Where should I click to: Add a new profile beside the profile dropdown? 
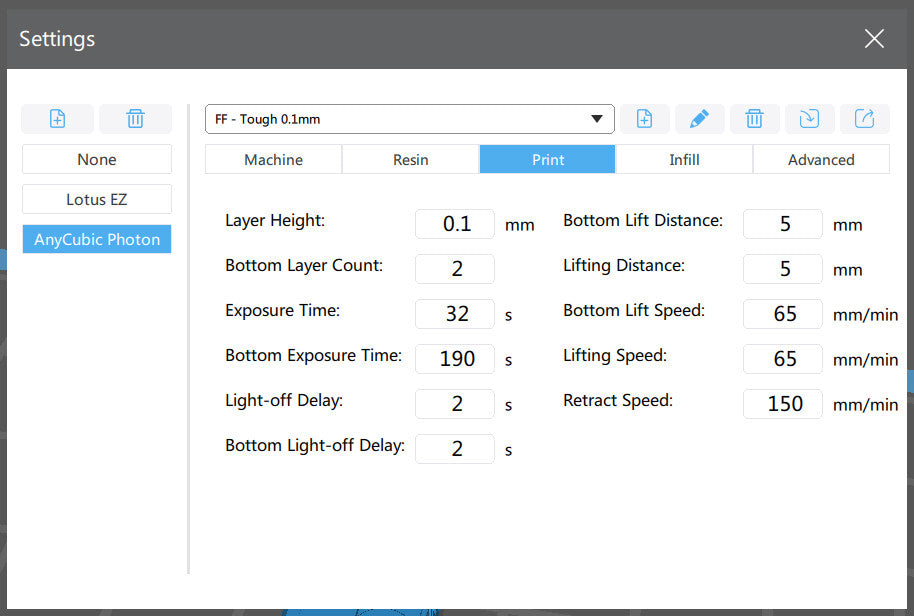pos(645,119)
